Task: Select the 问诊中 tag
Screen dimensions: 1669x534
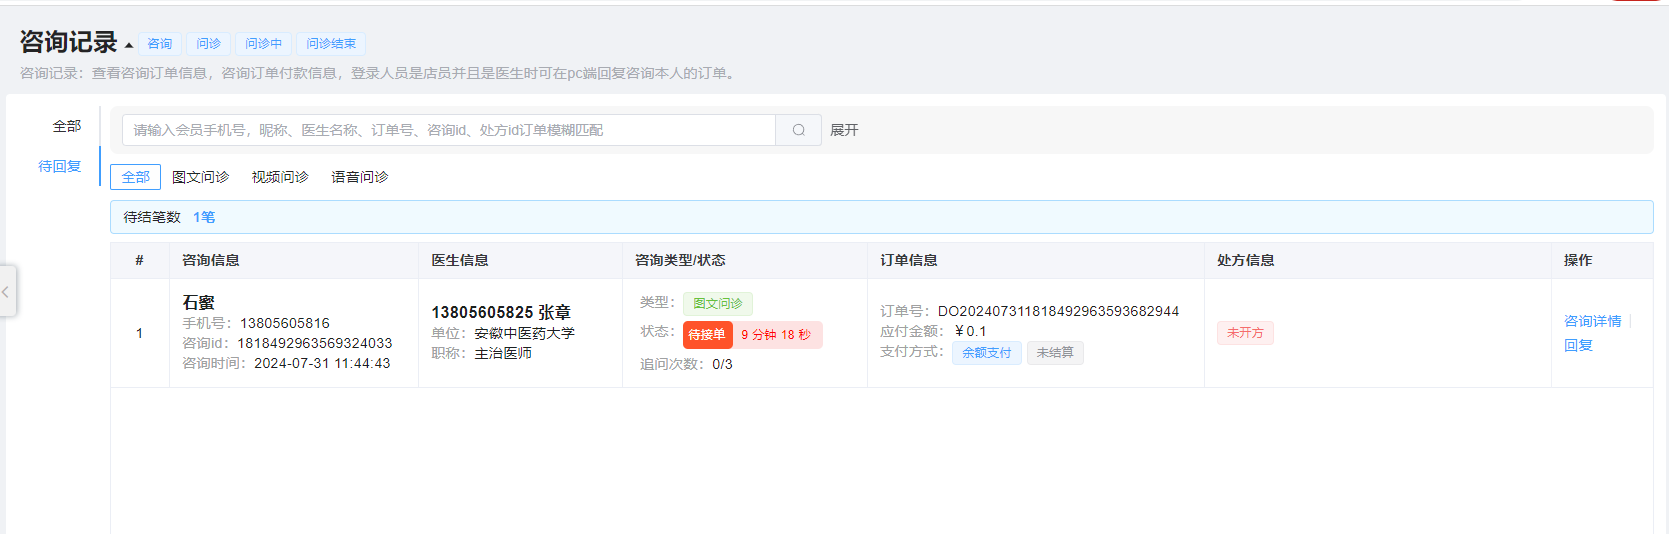Action: click(x=264, y=44)
